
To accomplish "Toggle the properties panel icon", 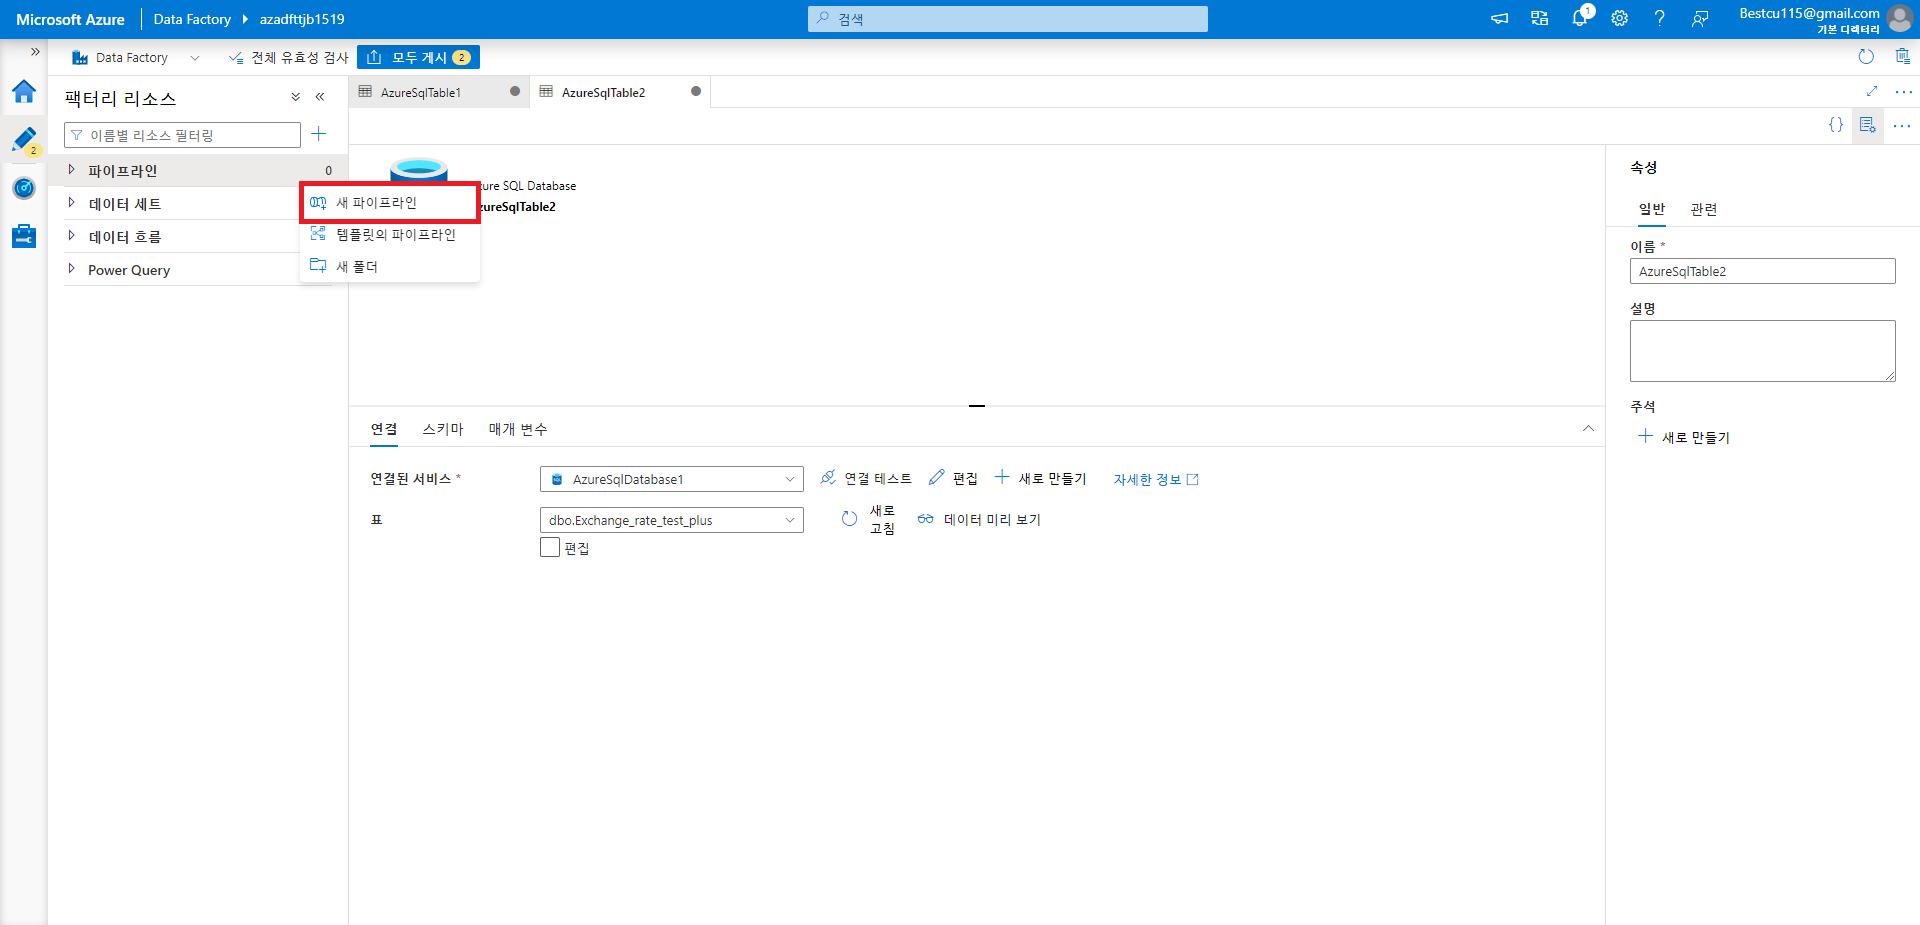I will pyautogui.click(x=1868, y=125).
